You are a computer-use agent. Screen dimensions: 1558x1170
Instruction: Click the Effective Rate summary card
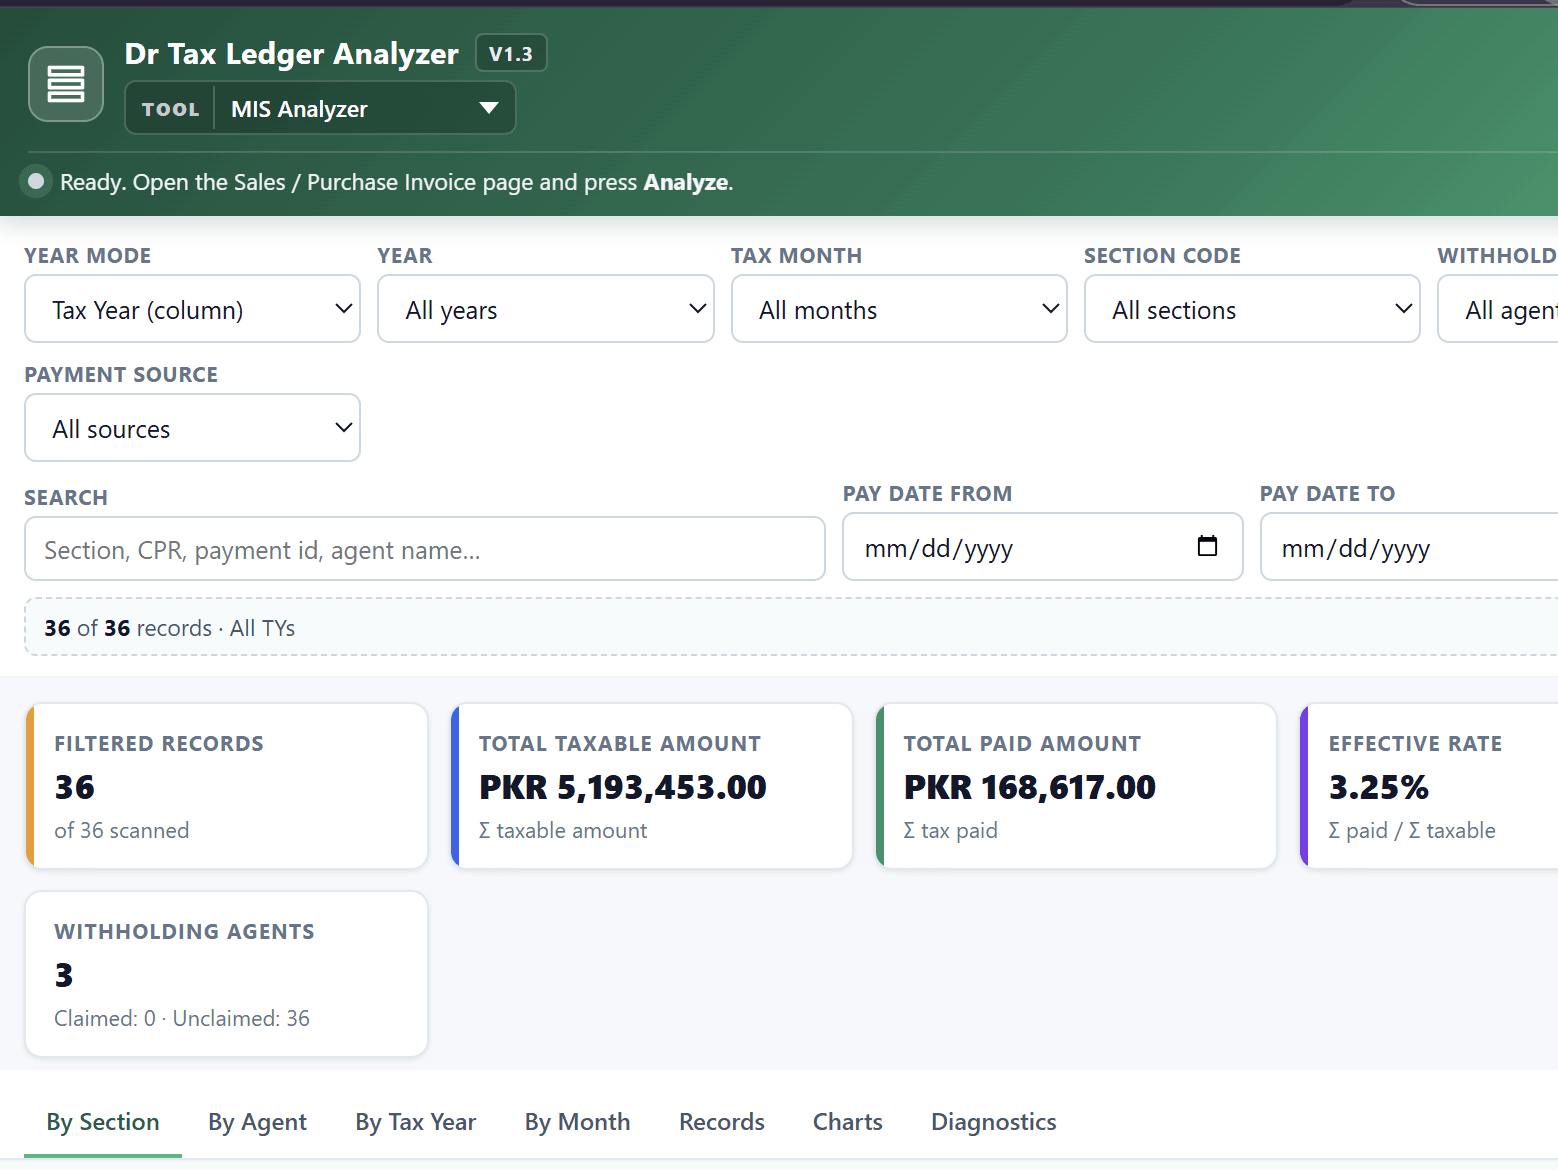[1430, 786]
